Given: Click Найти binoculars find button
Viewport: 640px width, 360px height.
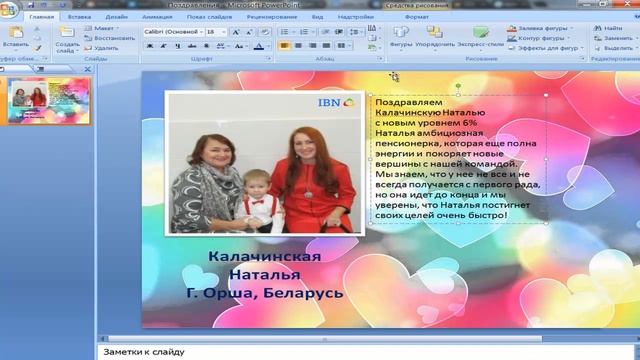Looking at the screenshot, I should (609, 28).
